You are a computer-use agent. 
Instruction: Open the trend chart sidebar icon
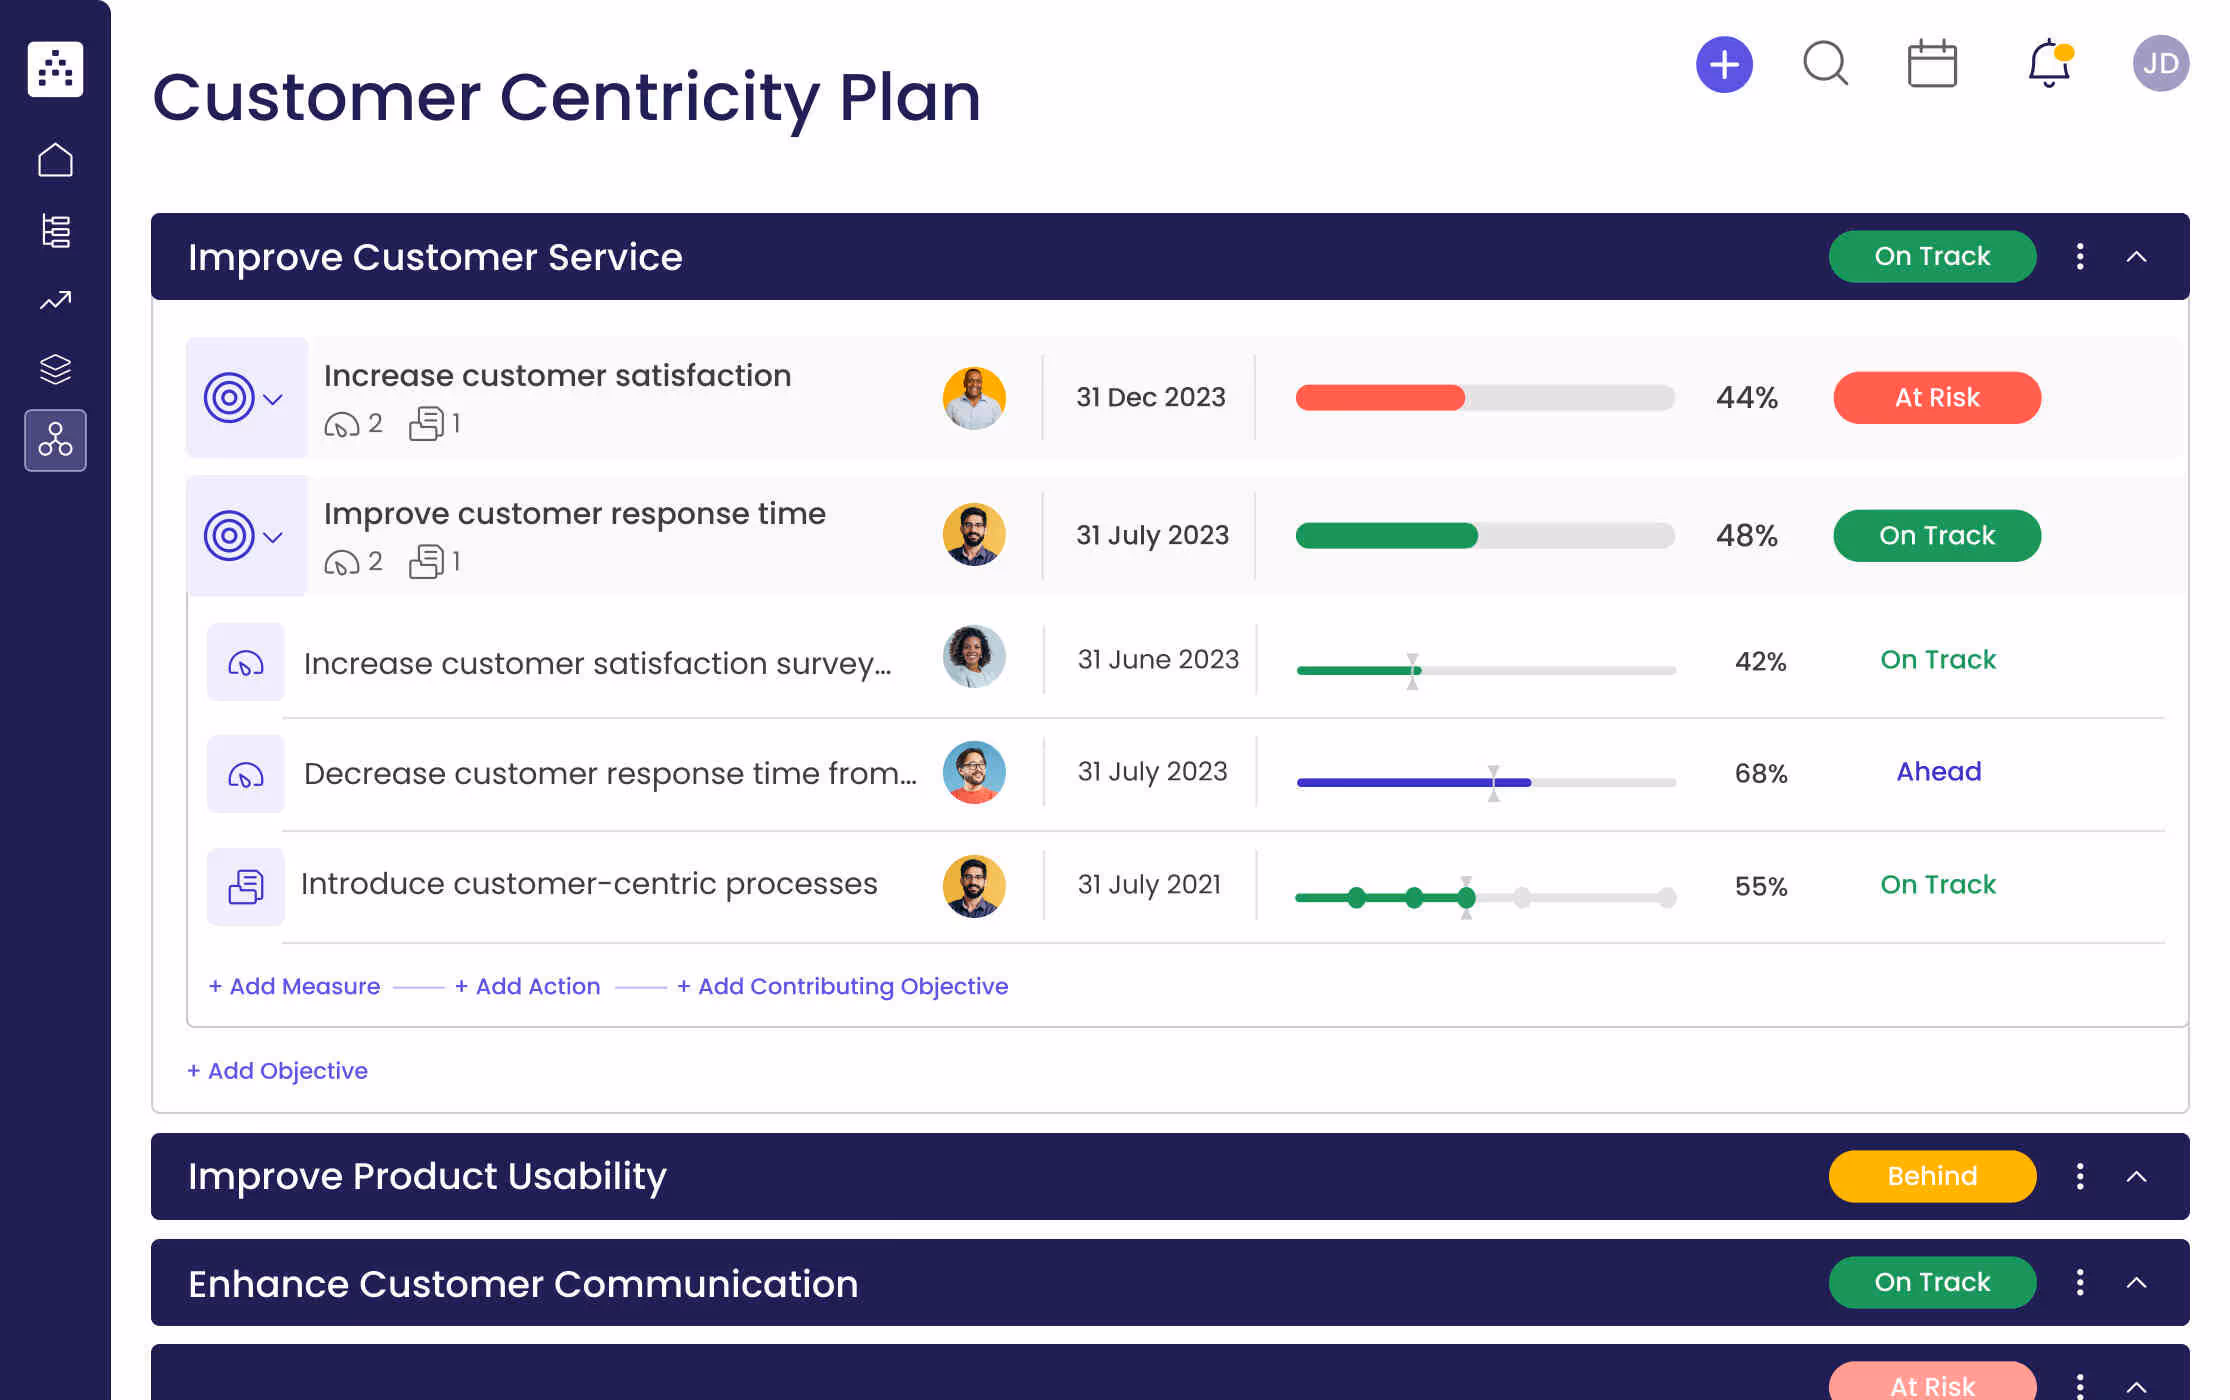[x=55, y=300]
